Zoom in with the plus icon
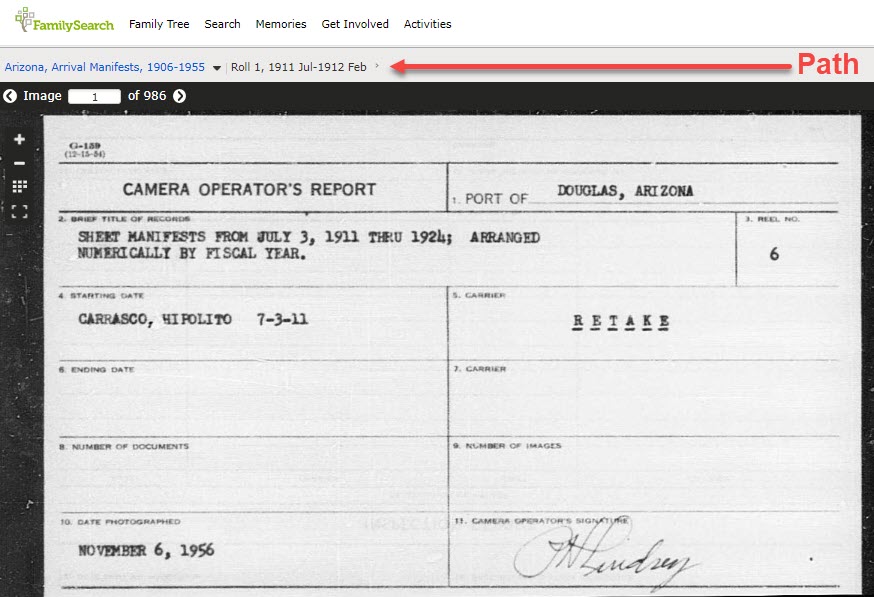 [x=20, y=139]
